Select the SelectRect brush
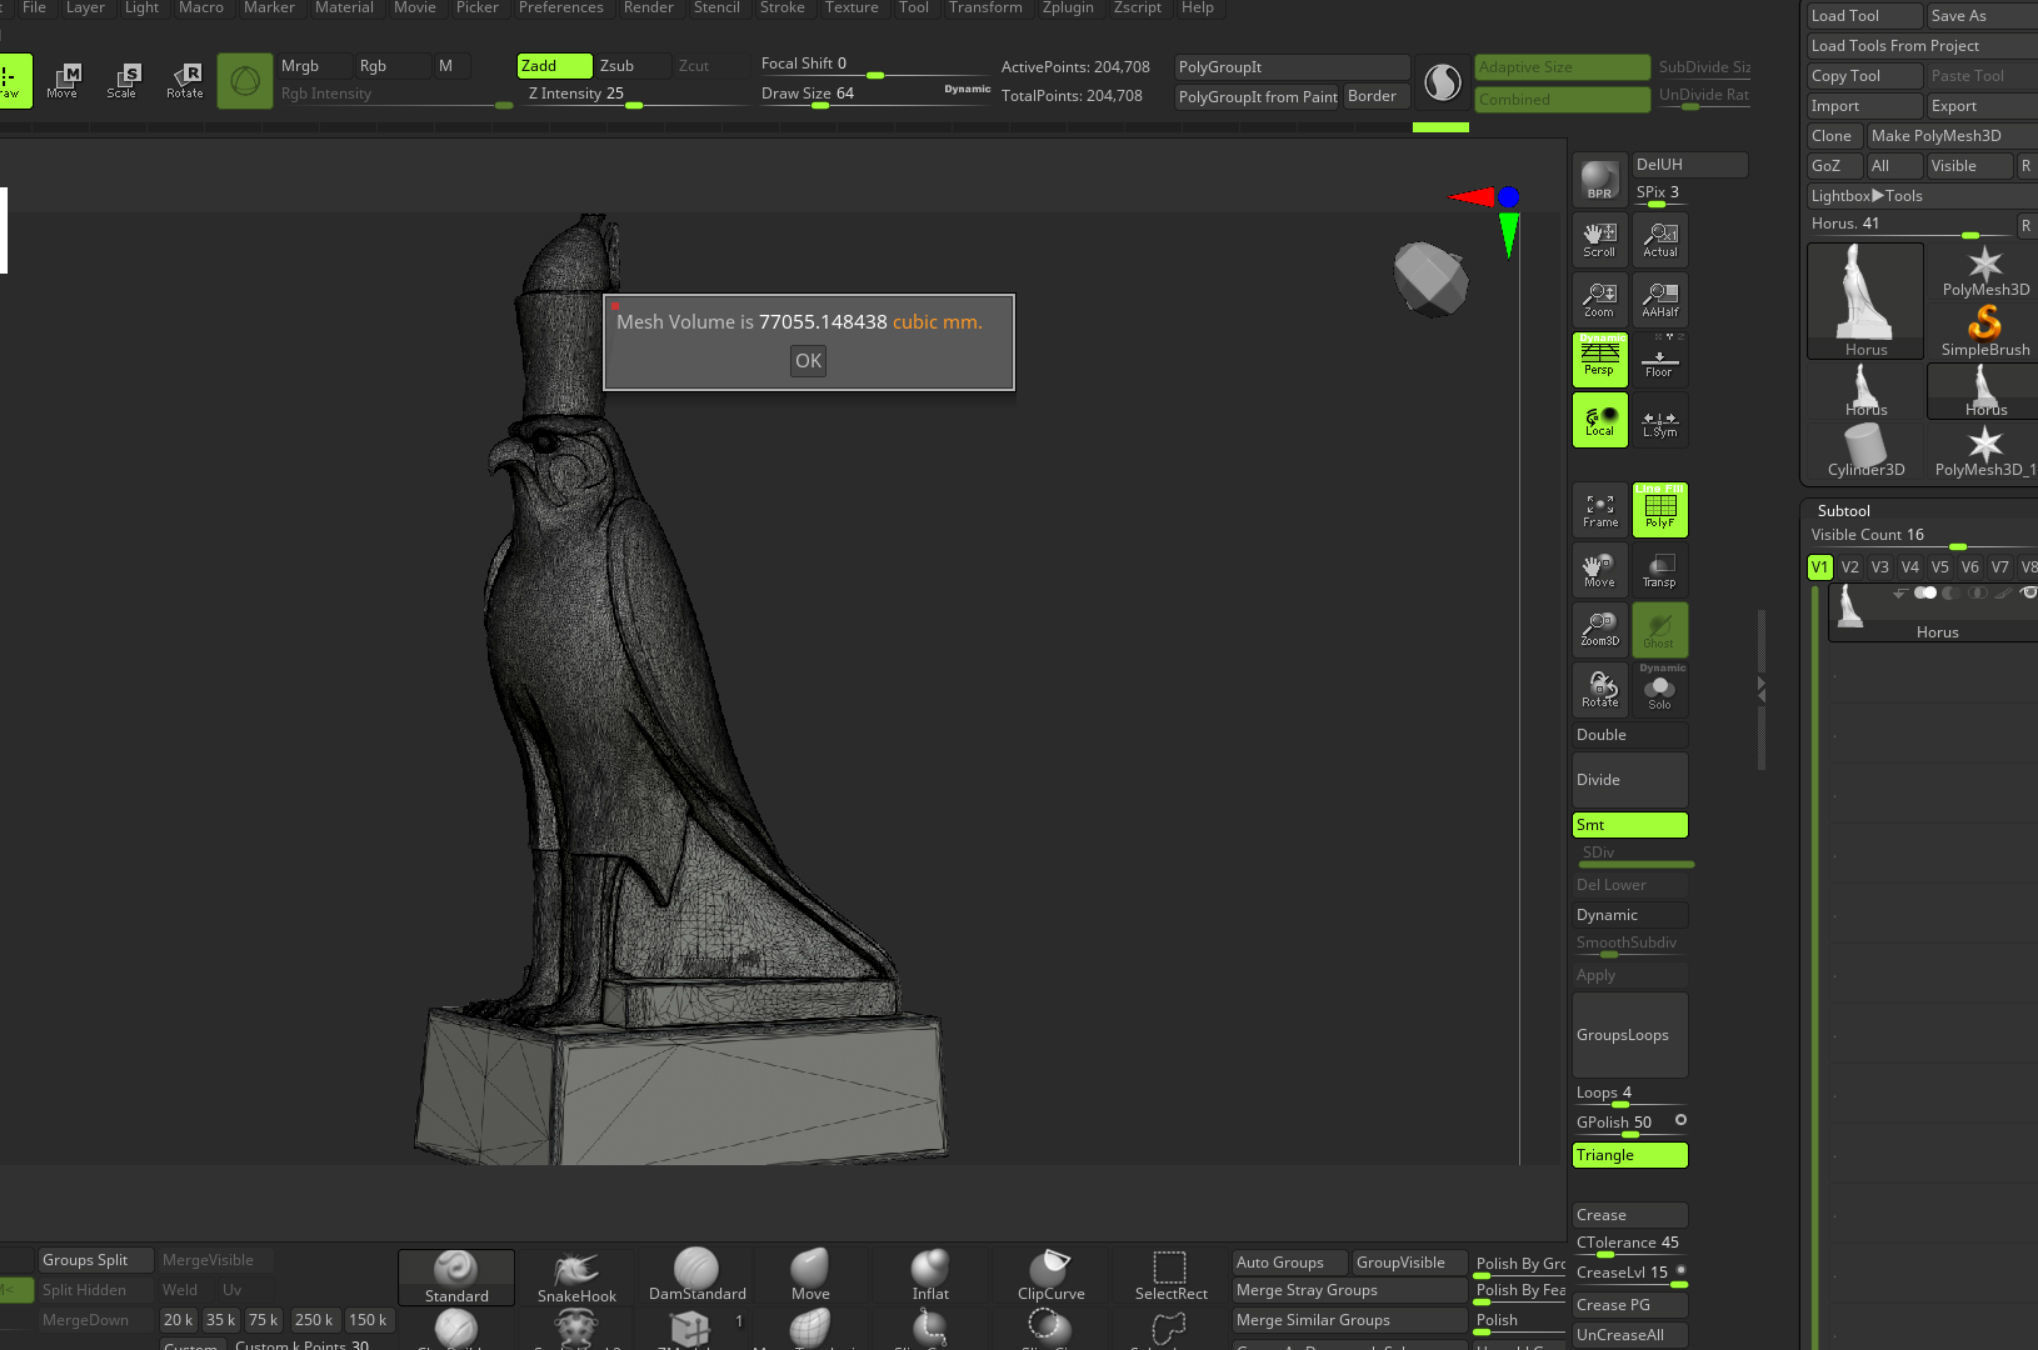Image resolution: width=2038 pixels, height=1350 pixels. (x=1170, y=1277)
